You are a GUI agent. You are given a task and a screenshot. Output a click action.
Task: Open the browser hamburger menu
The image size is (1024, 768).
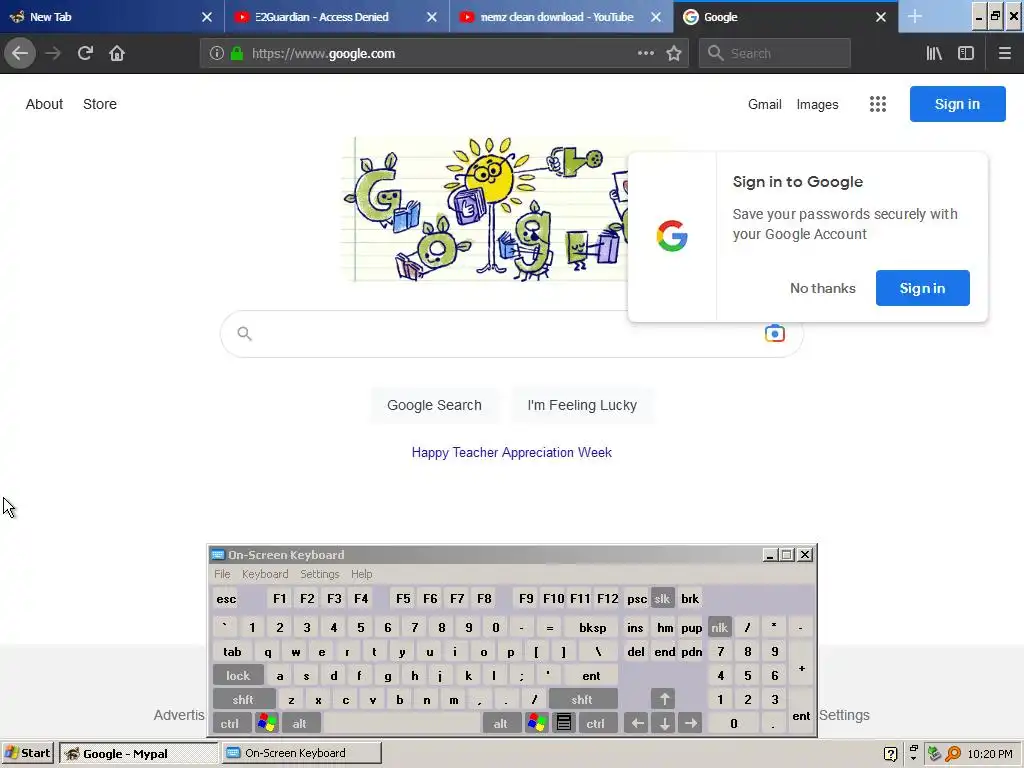pyautogui.click(x=1004, y=54)
